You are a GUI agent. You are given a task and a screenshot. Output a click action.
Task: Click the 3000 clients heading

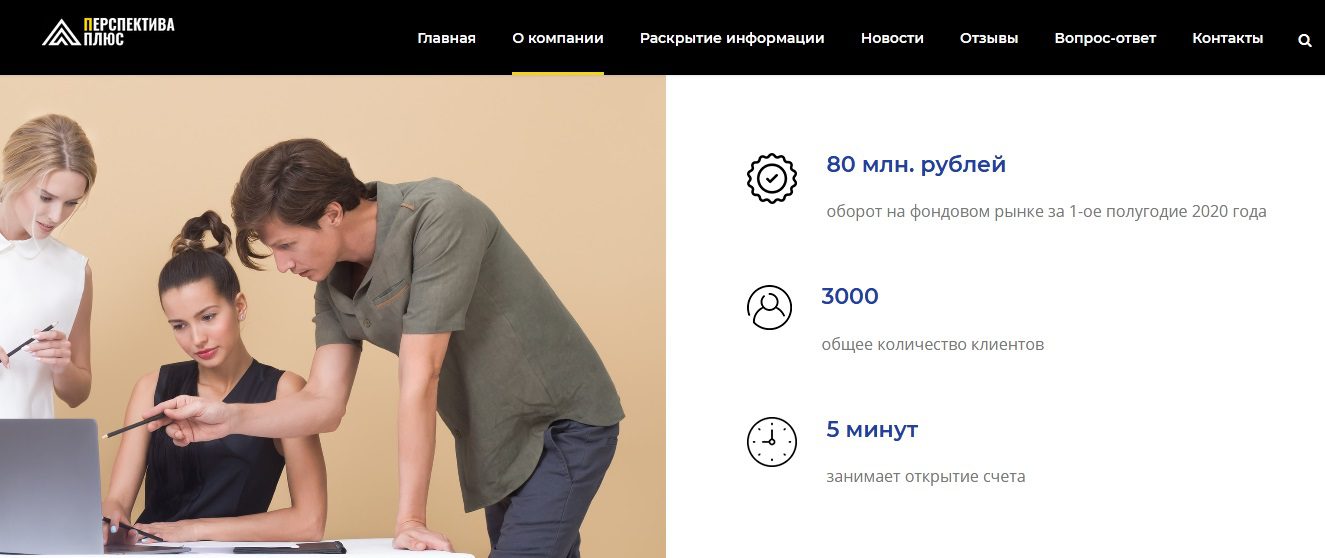pos(850,297)
